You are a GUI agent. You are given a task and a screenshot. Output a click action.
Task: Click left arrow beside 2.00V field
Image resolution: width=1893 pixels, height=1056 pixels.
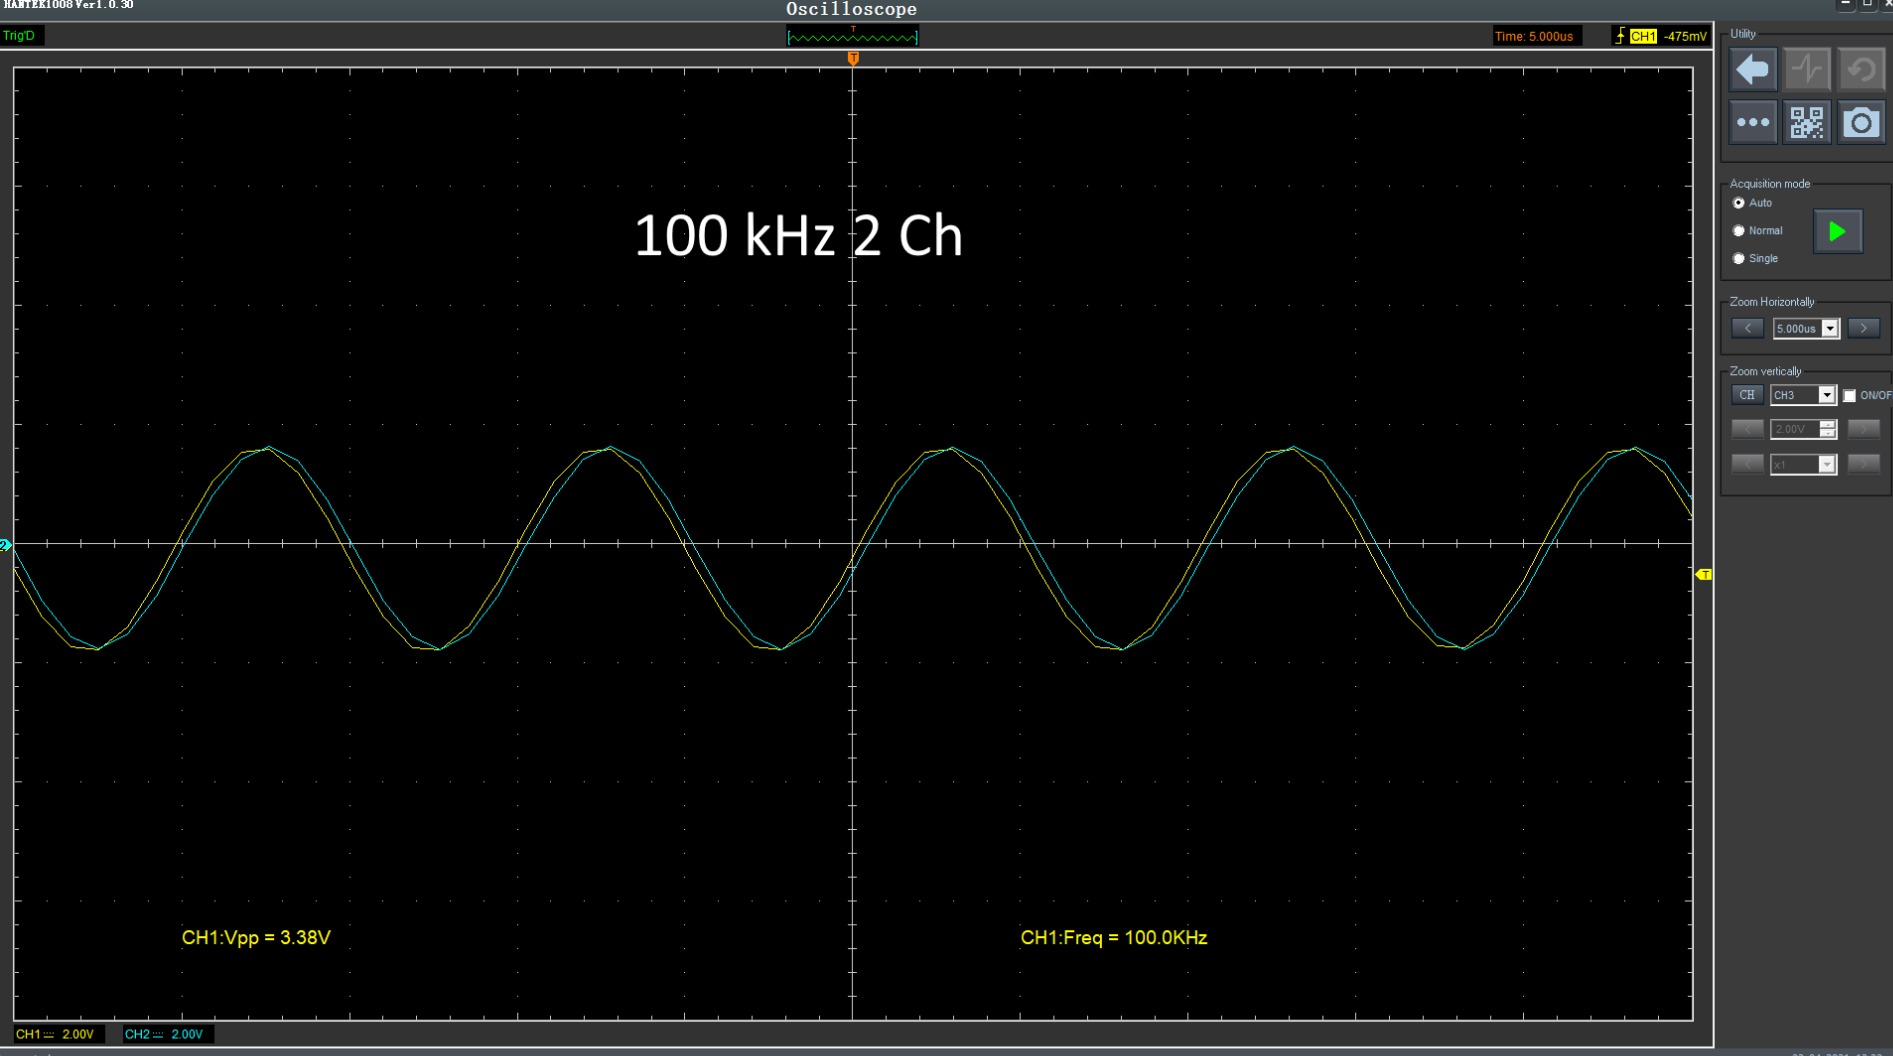pyautogui.click(x=1747, y=429)
